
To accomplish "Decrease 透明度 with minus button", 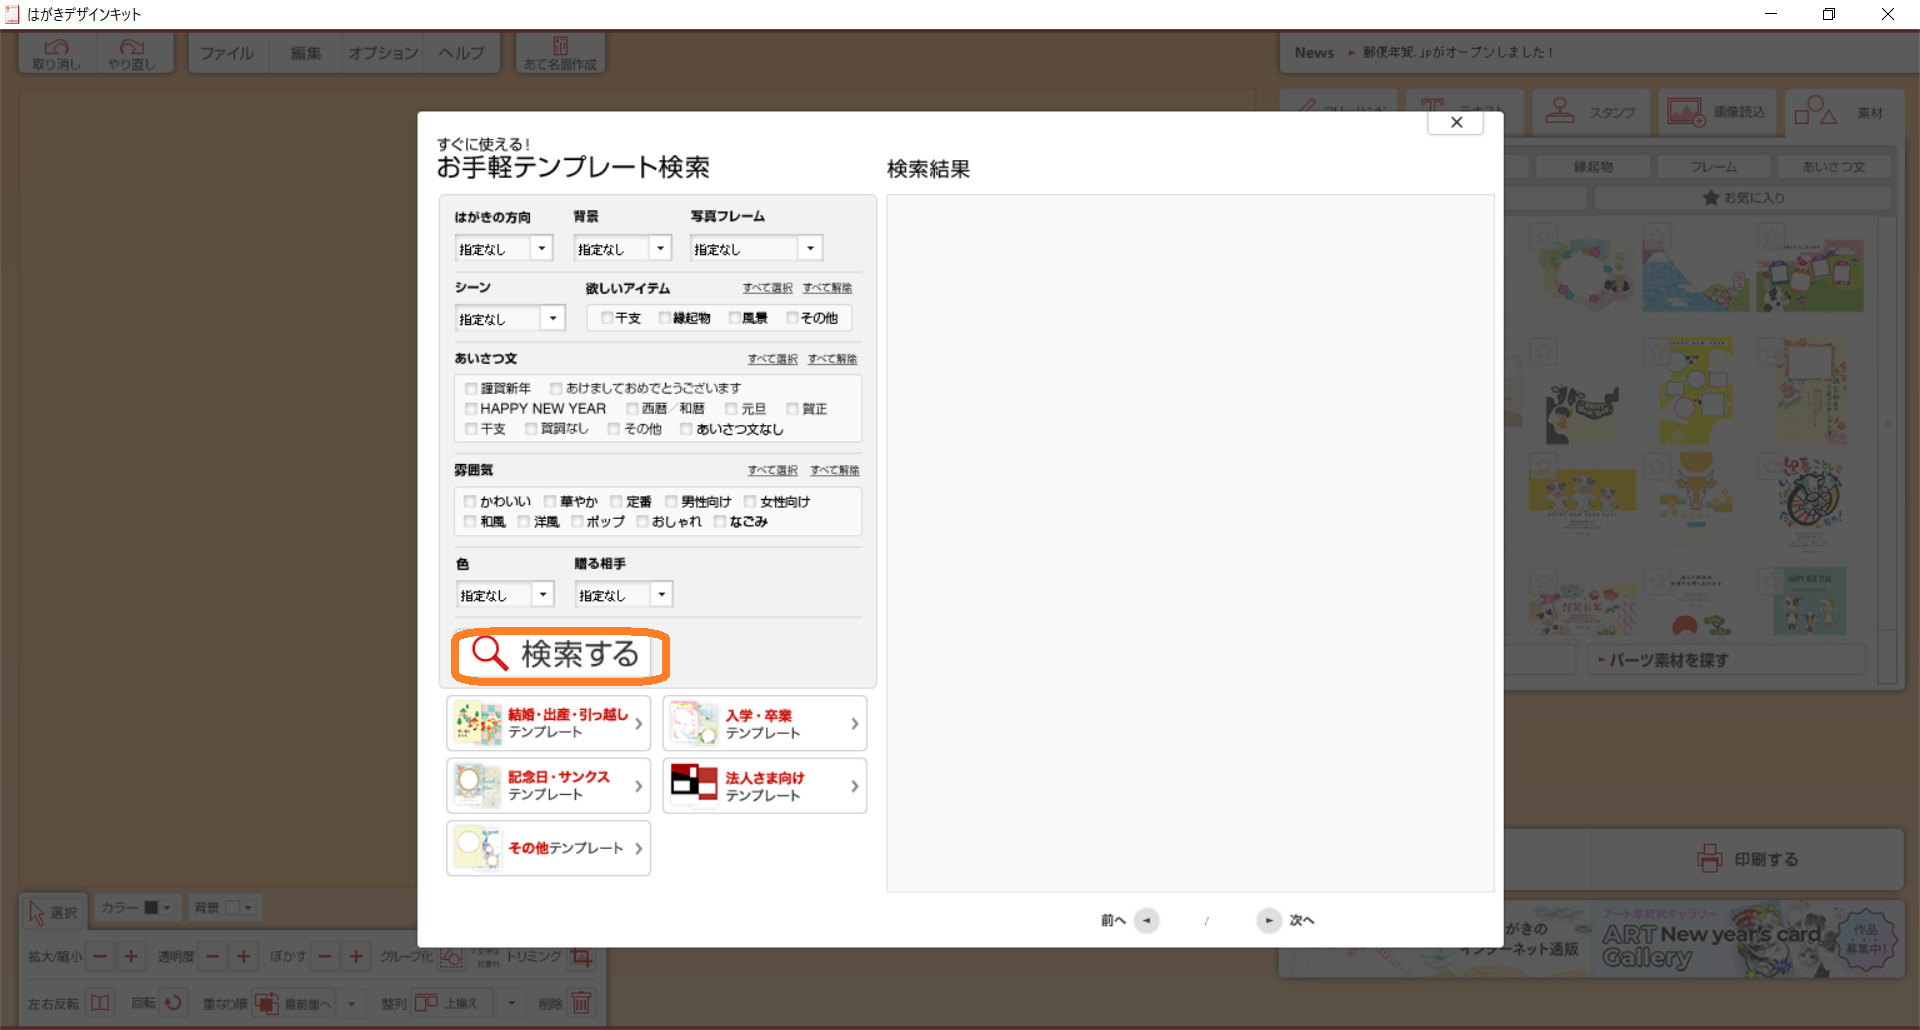I will coord(212,957).
